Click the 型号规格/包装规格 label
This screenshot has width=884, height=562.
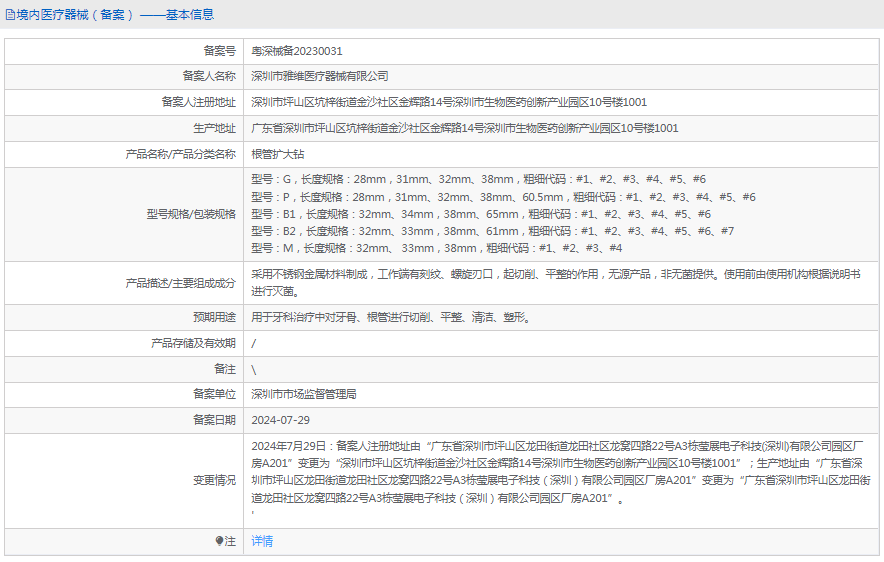191,214
